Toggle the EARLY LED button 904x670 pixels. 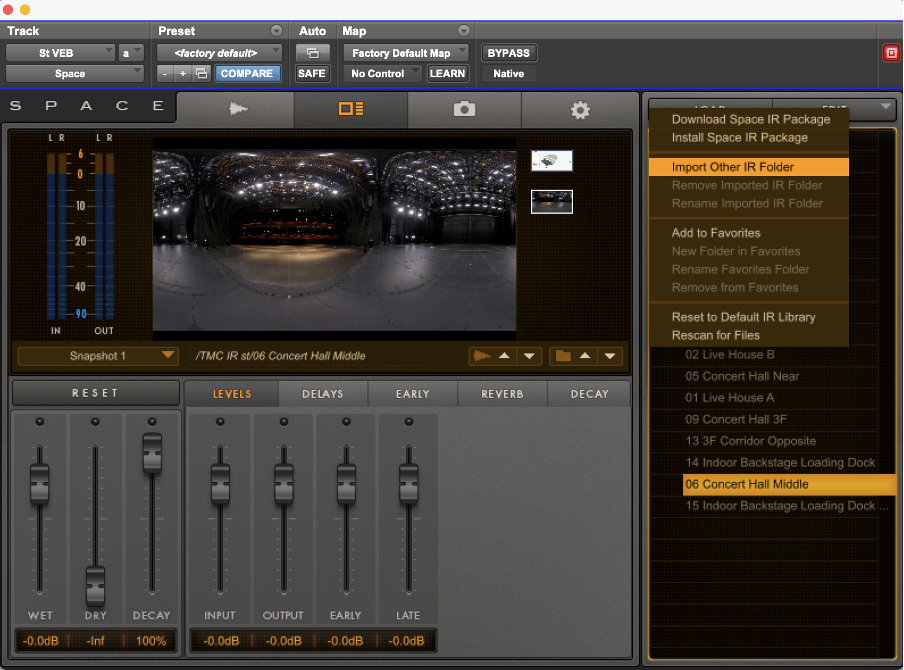tap(346, 422)
